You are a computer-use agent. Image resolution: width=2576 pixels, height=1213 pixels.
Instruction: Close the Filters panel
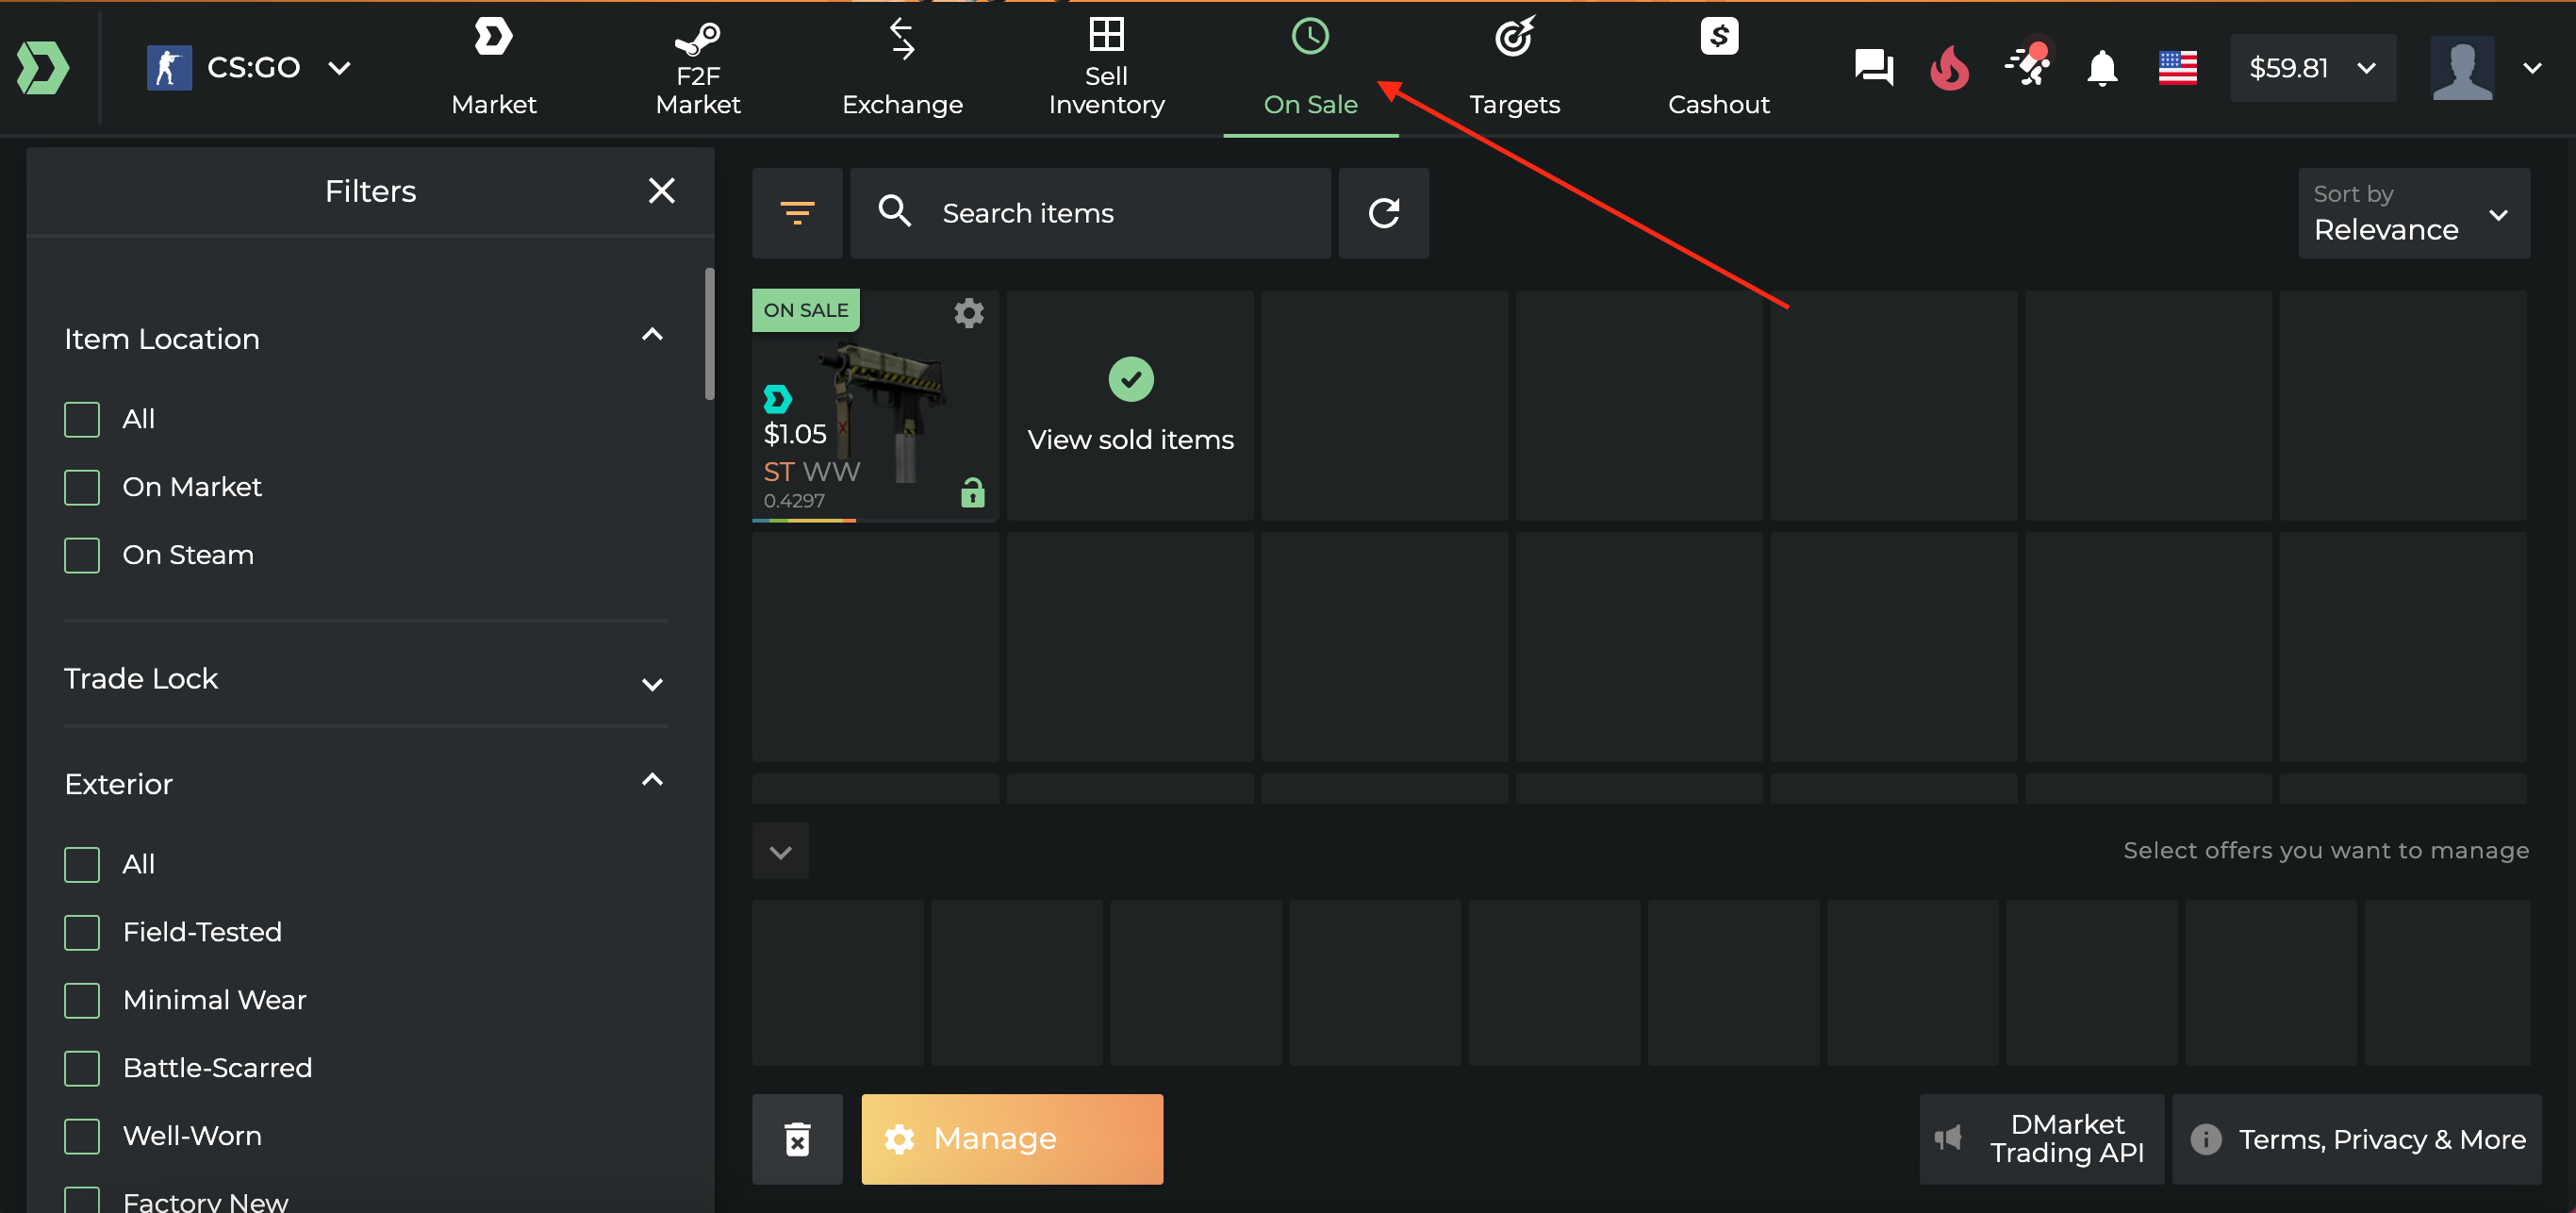661,191
